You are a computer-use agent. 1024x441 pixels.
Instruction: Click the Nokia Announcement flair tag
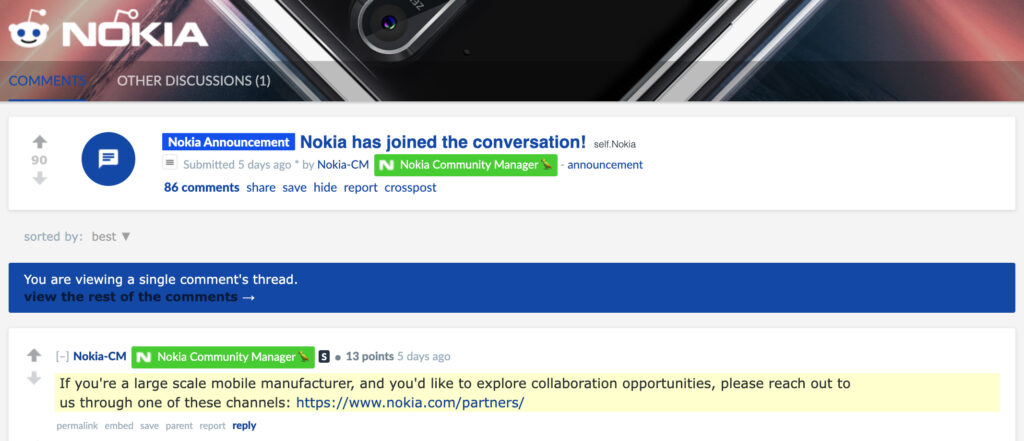coord(229,142)
